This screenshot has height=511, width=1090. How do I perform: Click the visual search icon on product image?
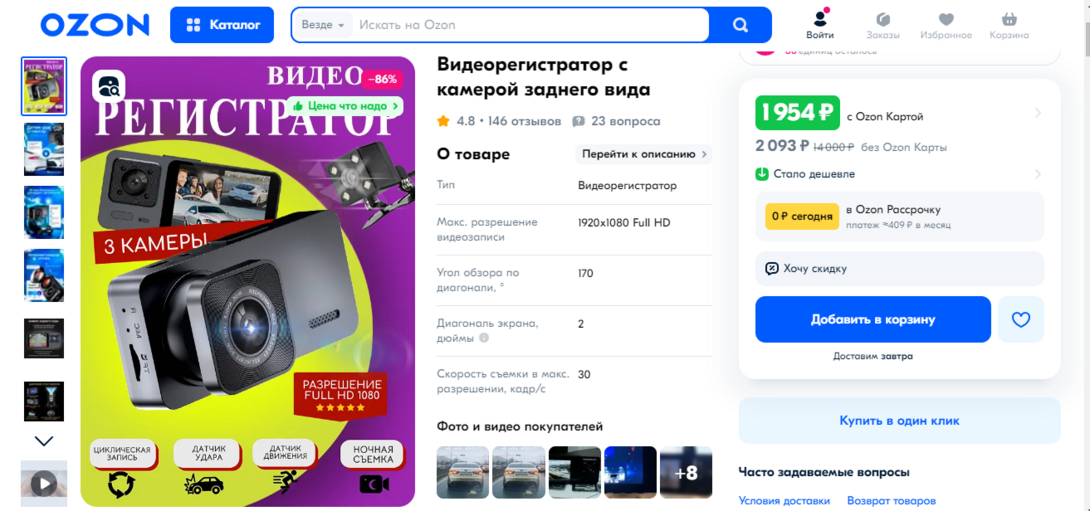point(108,86)
